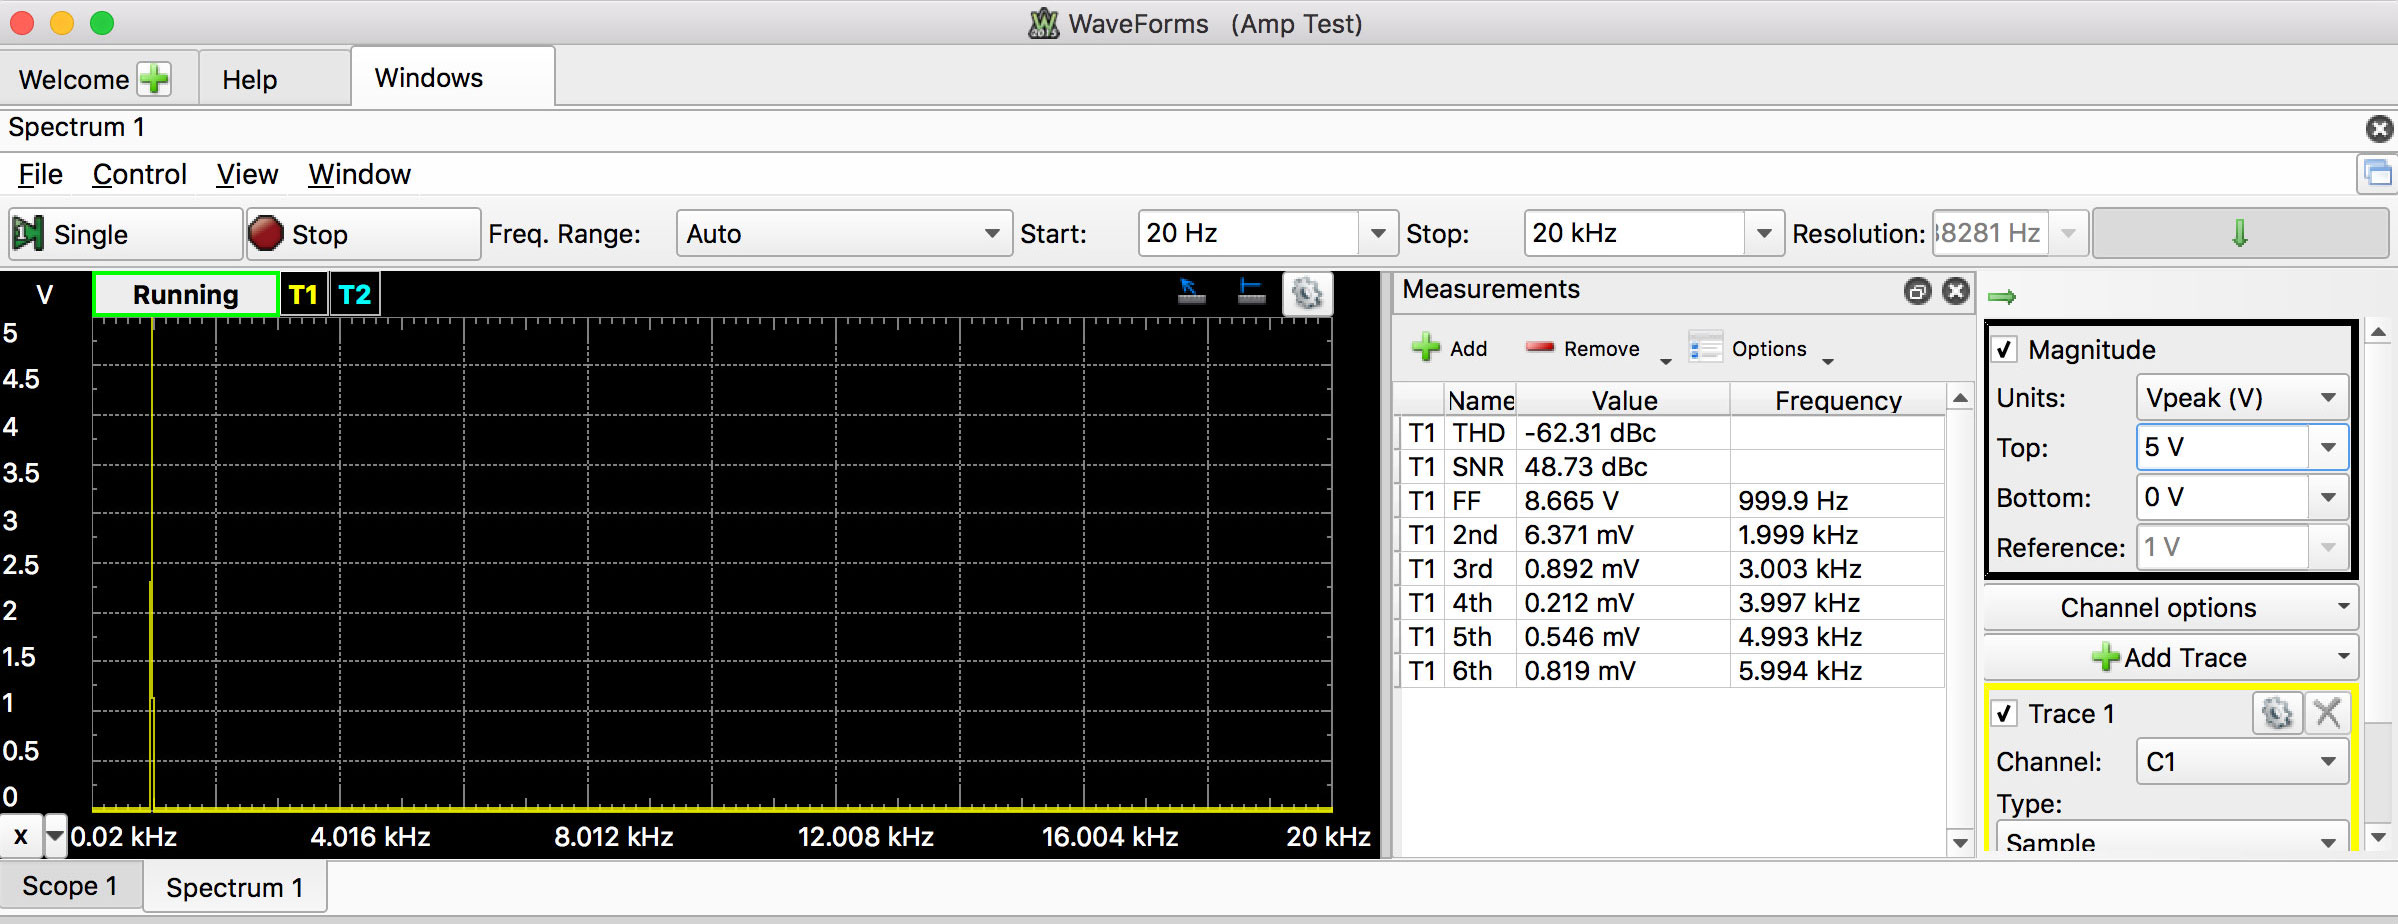Select the FF 8.665 V measurement row
2398x924 pixels.
1671,501
